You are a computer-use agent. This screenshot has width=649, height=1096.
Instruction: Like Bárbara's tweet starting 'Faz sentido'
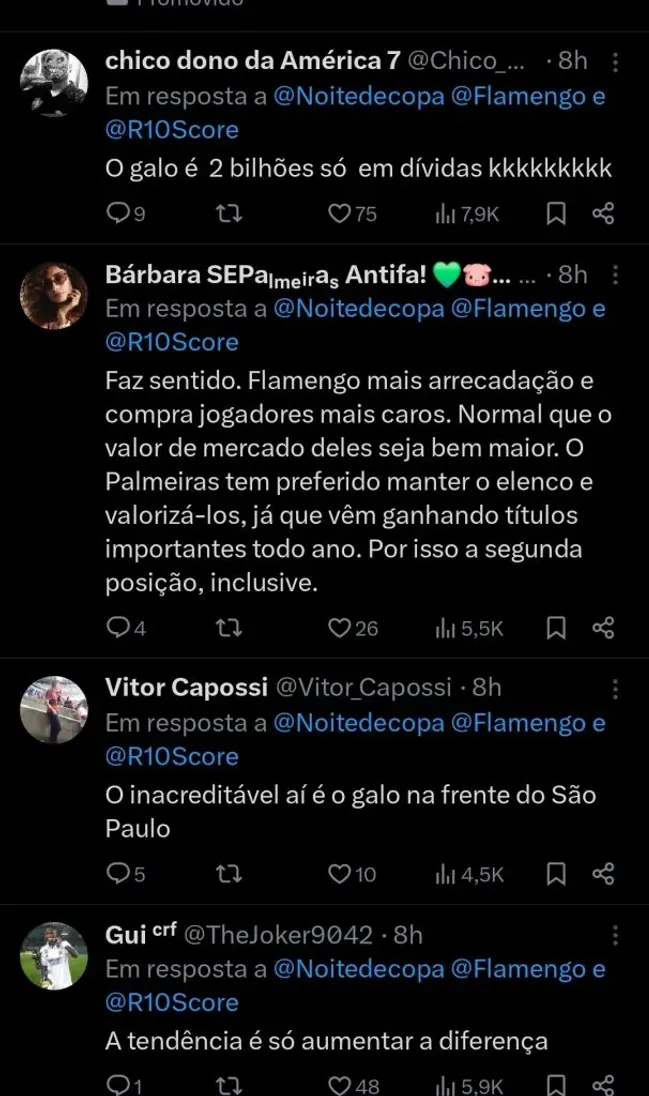[341, 628]
